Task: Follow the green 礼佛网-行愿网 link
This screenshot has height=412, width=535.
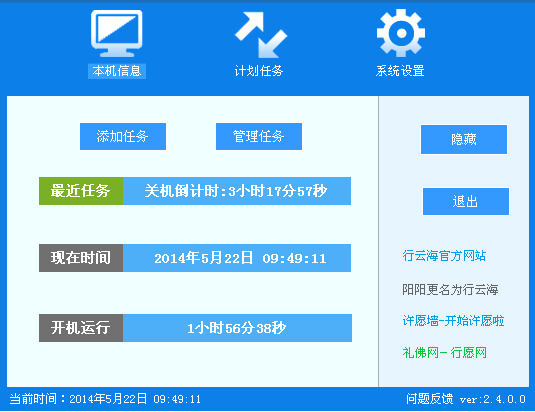Action: coord(445,353)
